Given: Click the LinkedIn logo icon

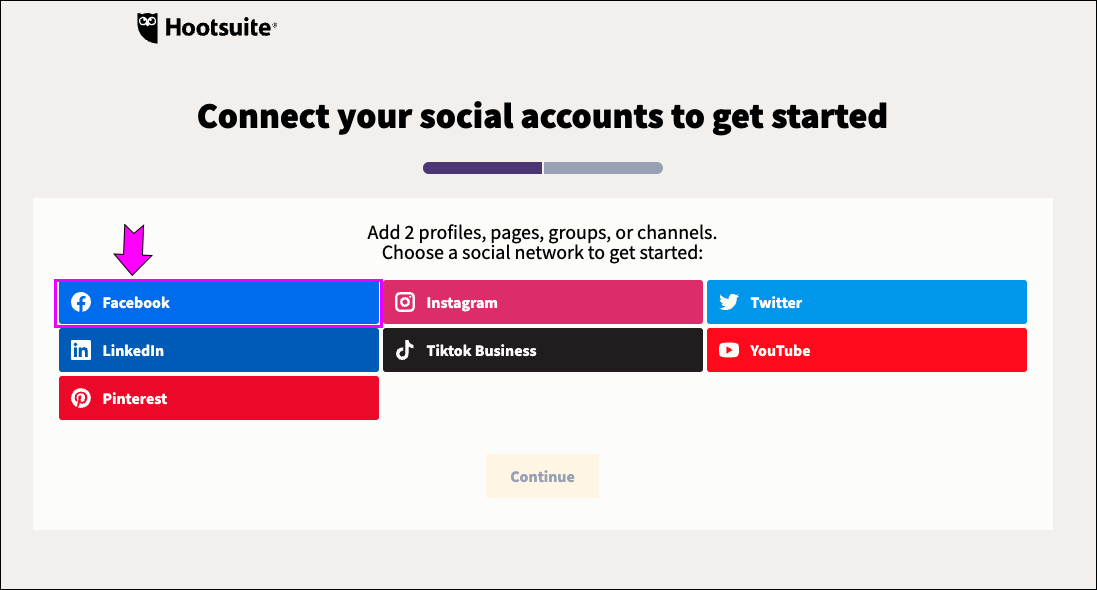Looking at the screenshot, I should (81, 351).
